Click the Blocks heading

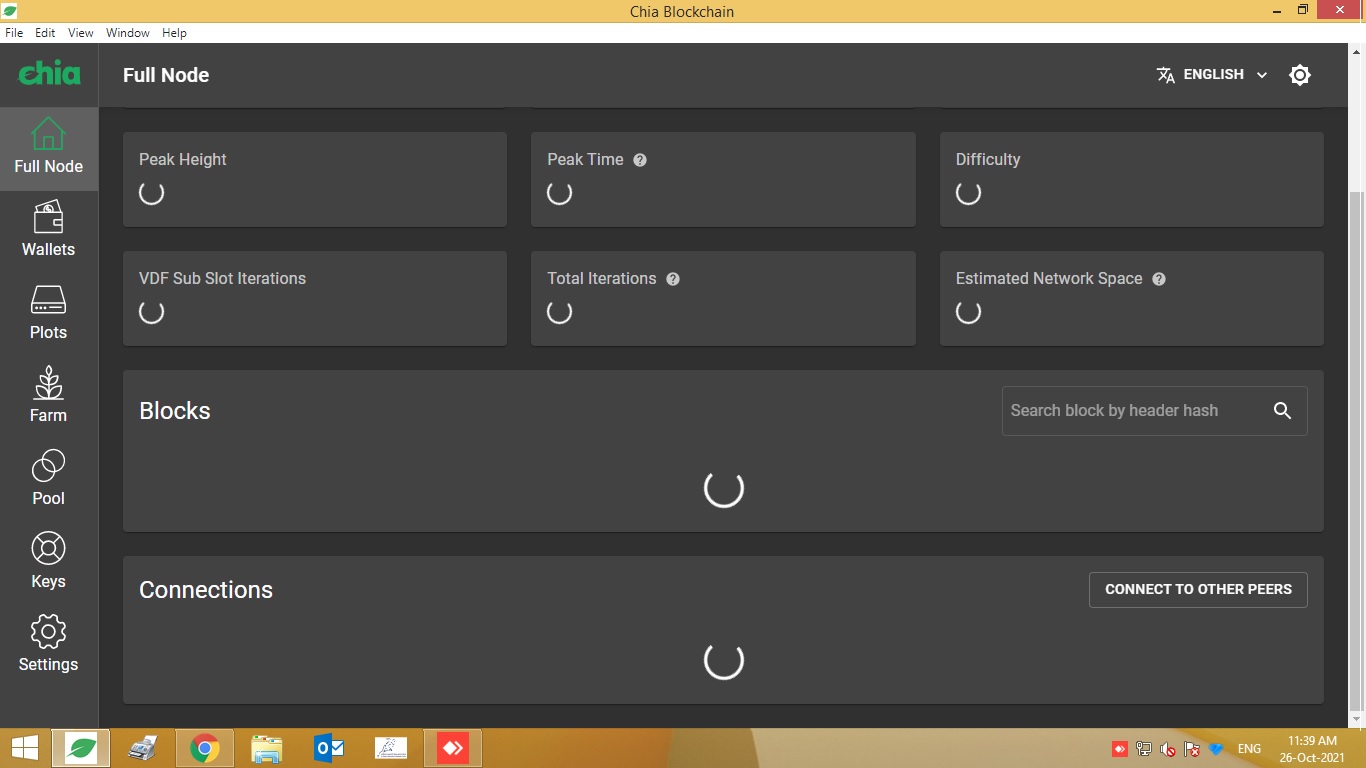(175, 411)
